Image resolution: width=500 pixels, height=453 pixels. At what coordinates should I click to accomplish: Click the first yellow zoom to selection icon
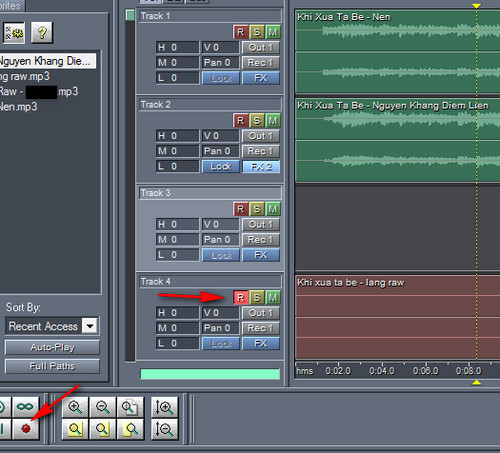pos(75,429)
